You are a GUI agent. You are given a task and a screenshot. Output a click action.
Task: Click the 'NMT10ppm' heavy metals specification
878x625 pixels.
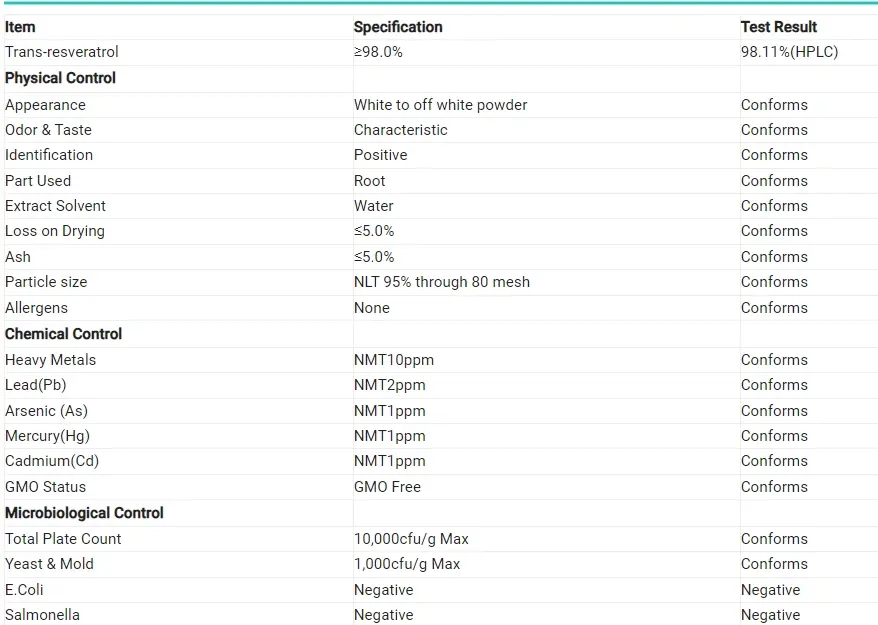pyautogui.click(x=393, y=360)
